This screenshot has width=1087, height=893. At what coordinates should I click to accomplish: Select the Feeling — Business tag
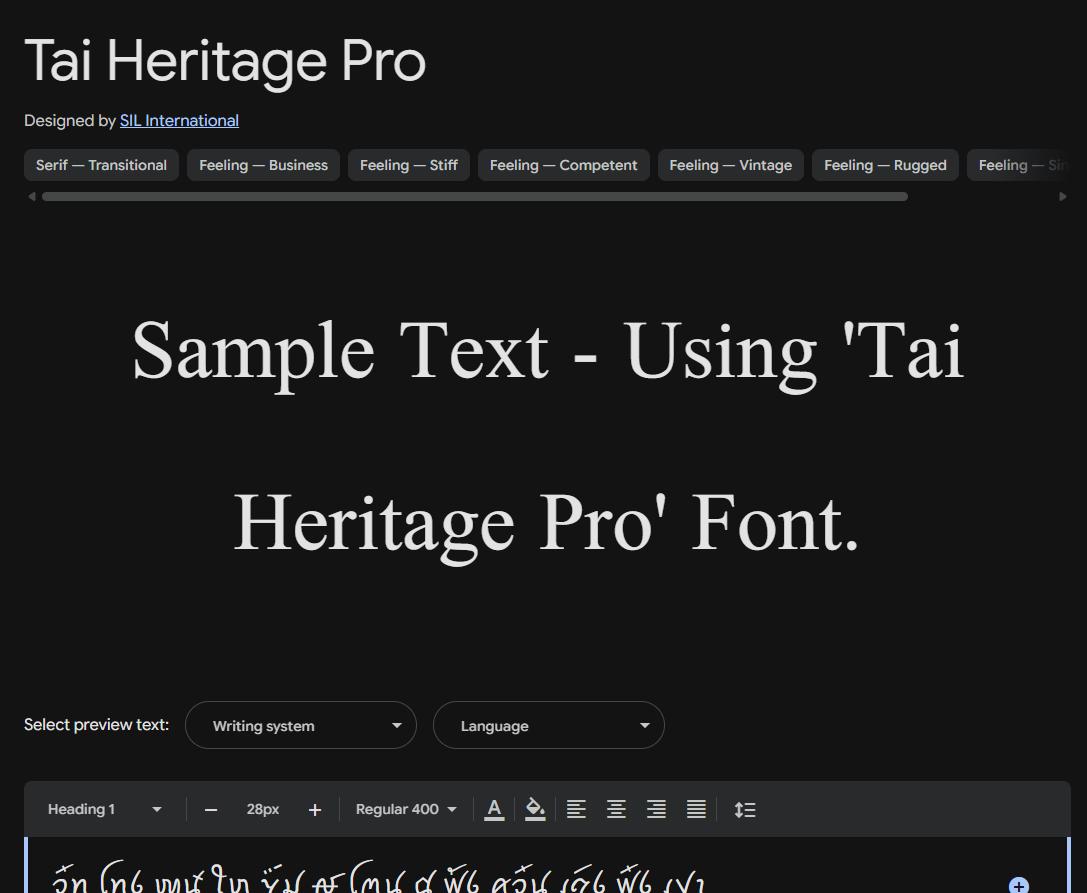pos(263,165)
